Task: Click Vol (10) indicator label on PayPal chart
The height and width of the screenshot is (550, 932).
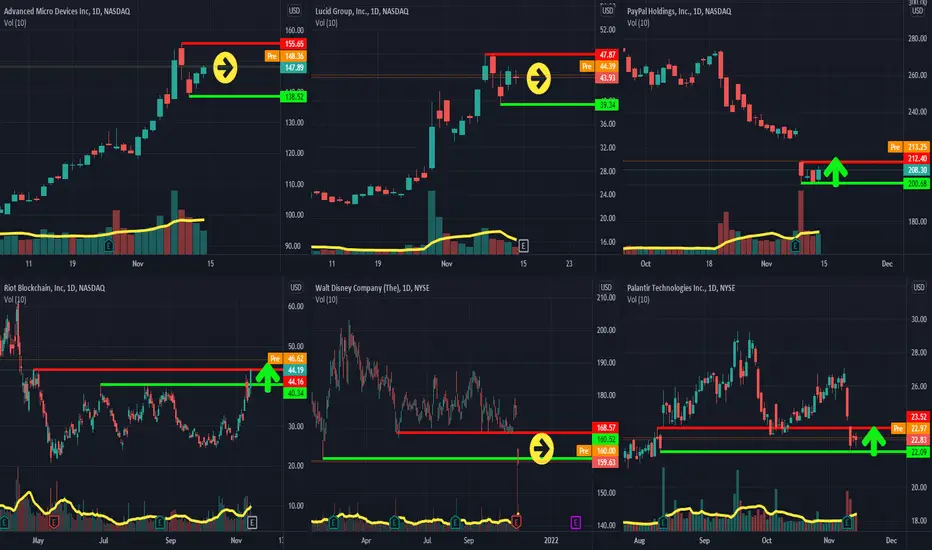Action: [638, 23]
